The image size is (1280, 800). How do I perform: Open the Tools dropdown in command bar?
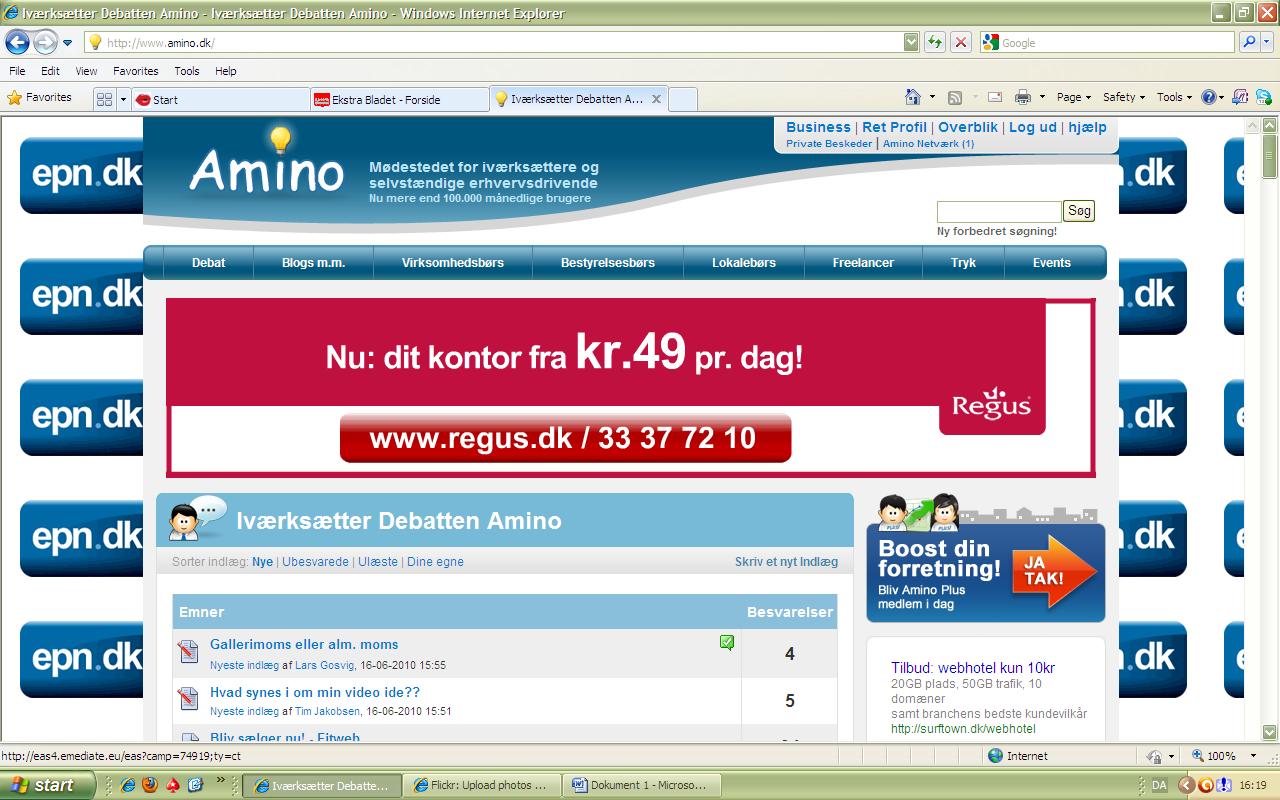(1175, 97)
